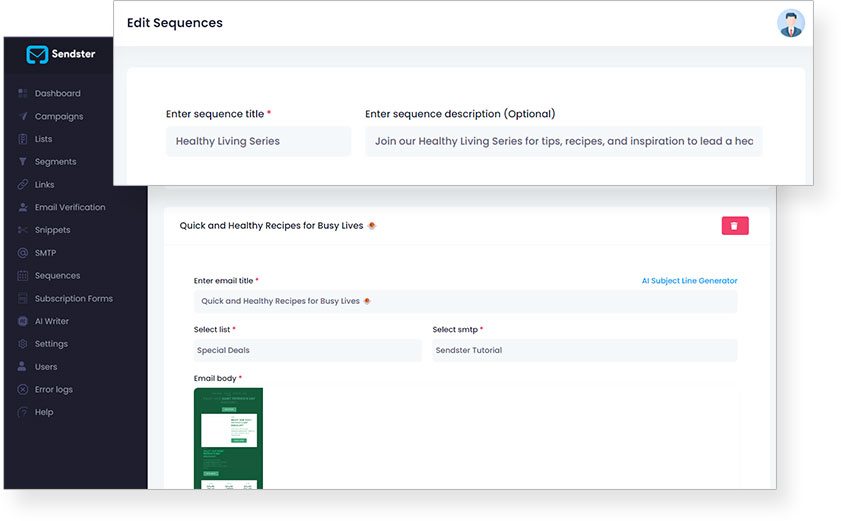Click the 'Edit Sequences' page heading

(174, 23)
